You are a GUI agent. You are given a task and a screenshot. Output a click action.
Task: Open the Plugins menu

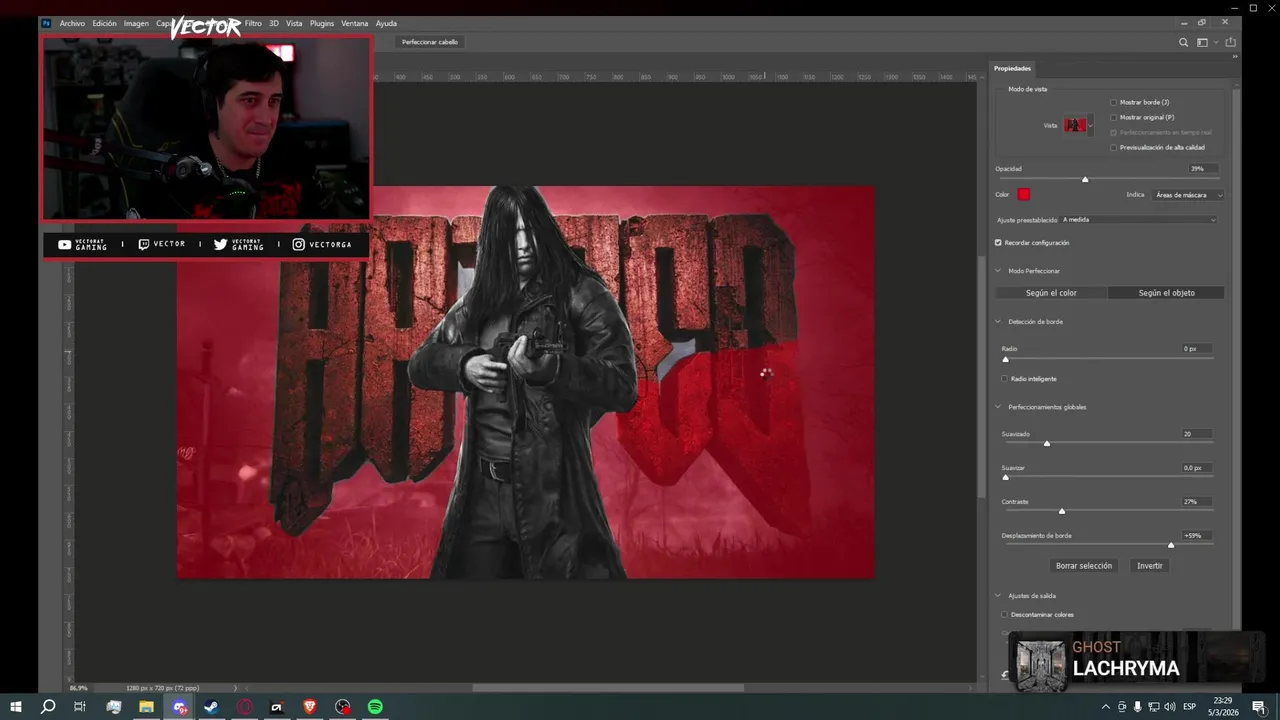click(322, 23)
